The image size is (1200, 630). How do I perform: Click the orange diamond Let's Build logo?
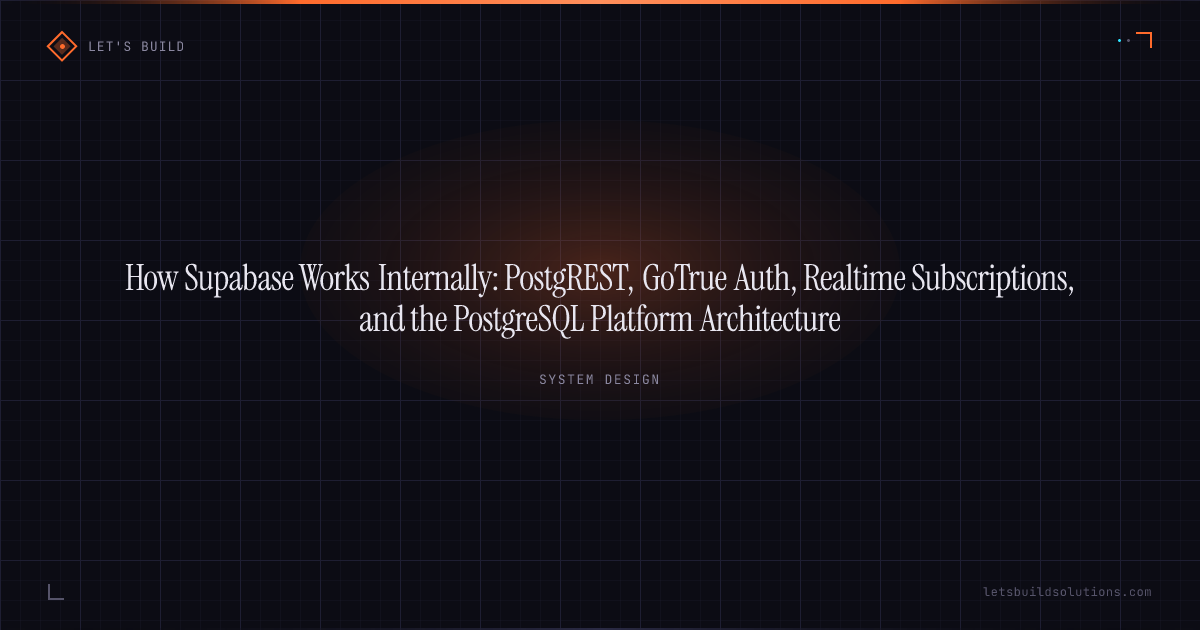62,46
